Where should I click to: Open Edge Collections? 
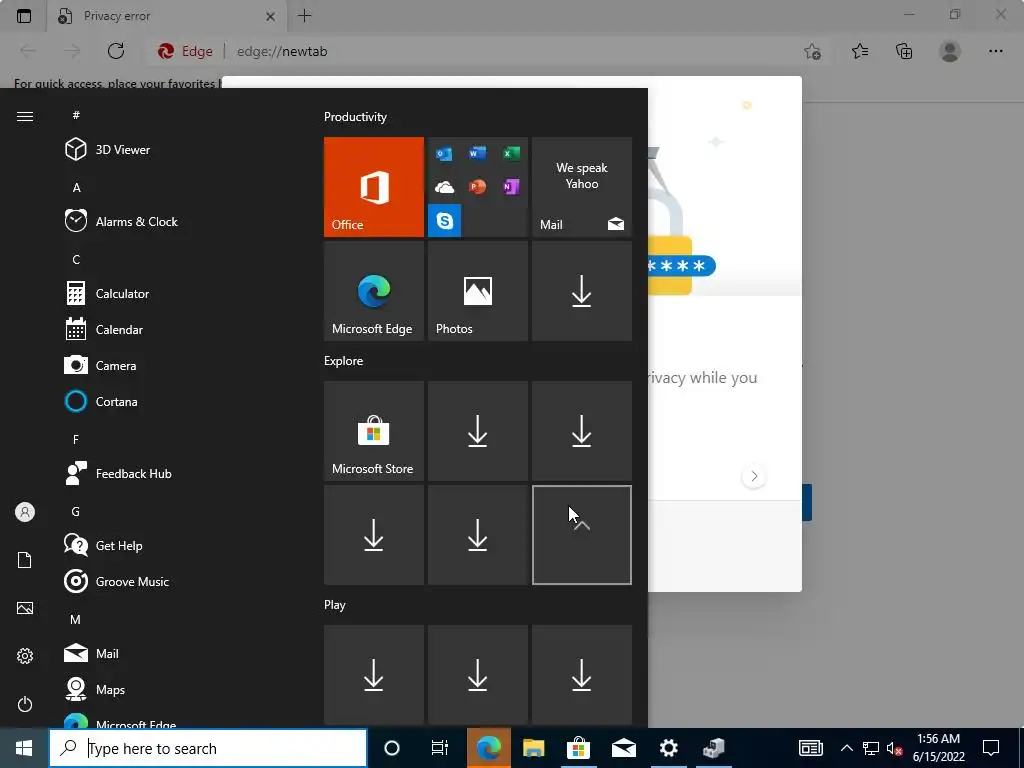coord(904,51)
